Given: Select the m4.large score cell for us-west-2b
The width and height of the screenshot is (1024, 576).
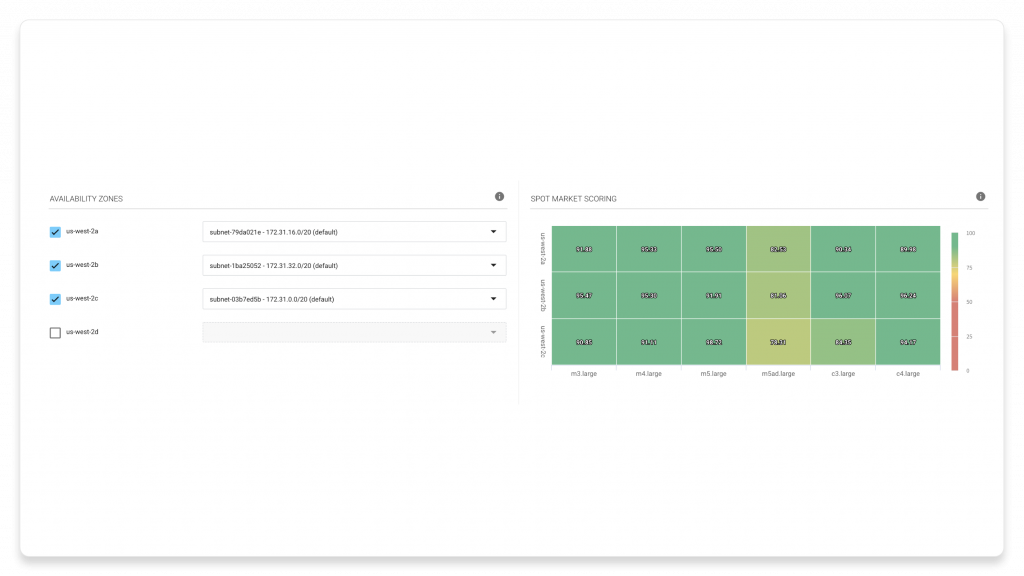Looking at the screenshot, I should [648, 295].
